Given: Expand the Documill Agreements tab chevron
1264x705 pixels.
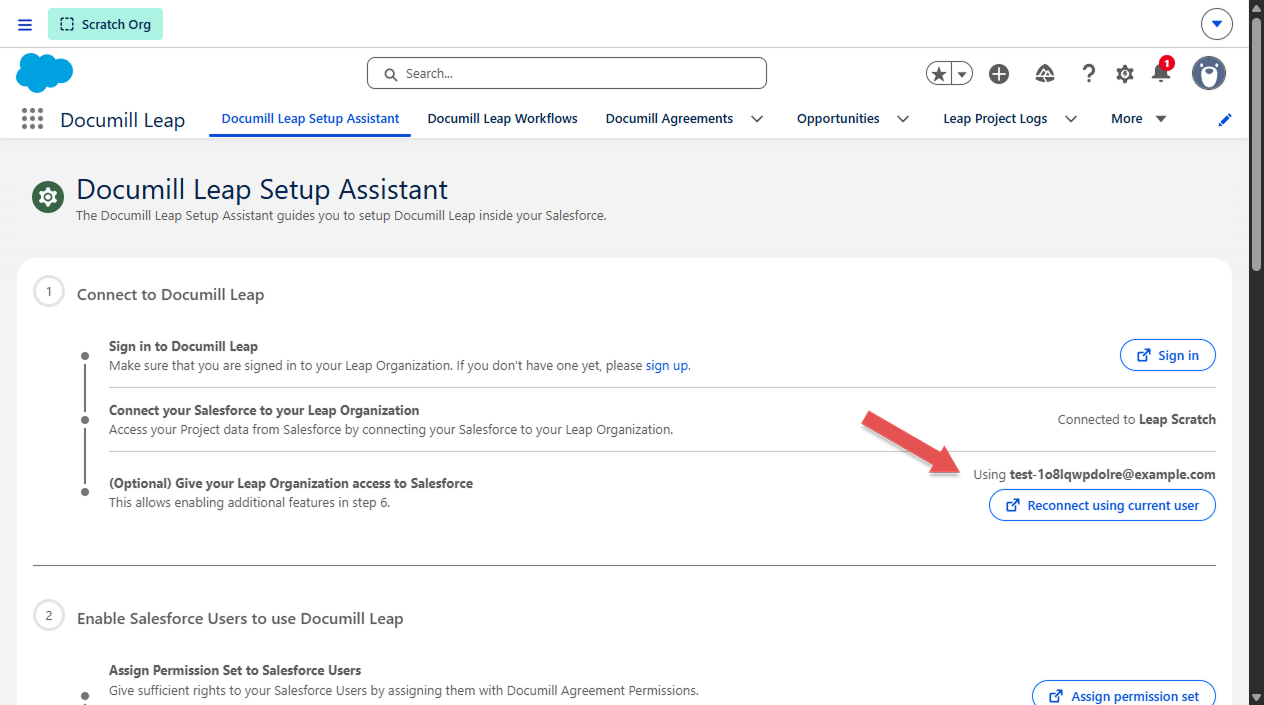Looking at the screenshot, I should tap(757, 119).
